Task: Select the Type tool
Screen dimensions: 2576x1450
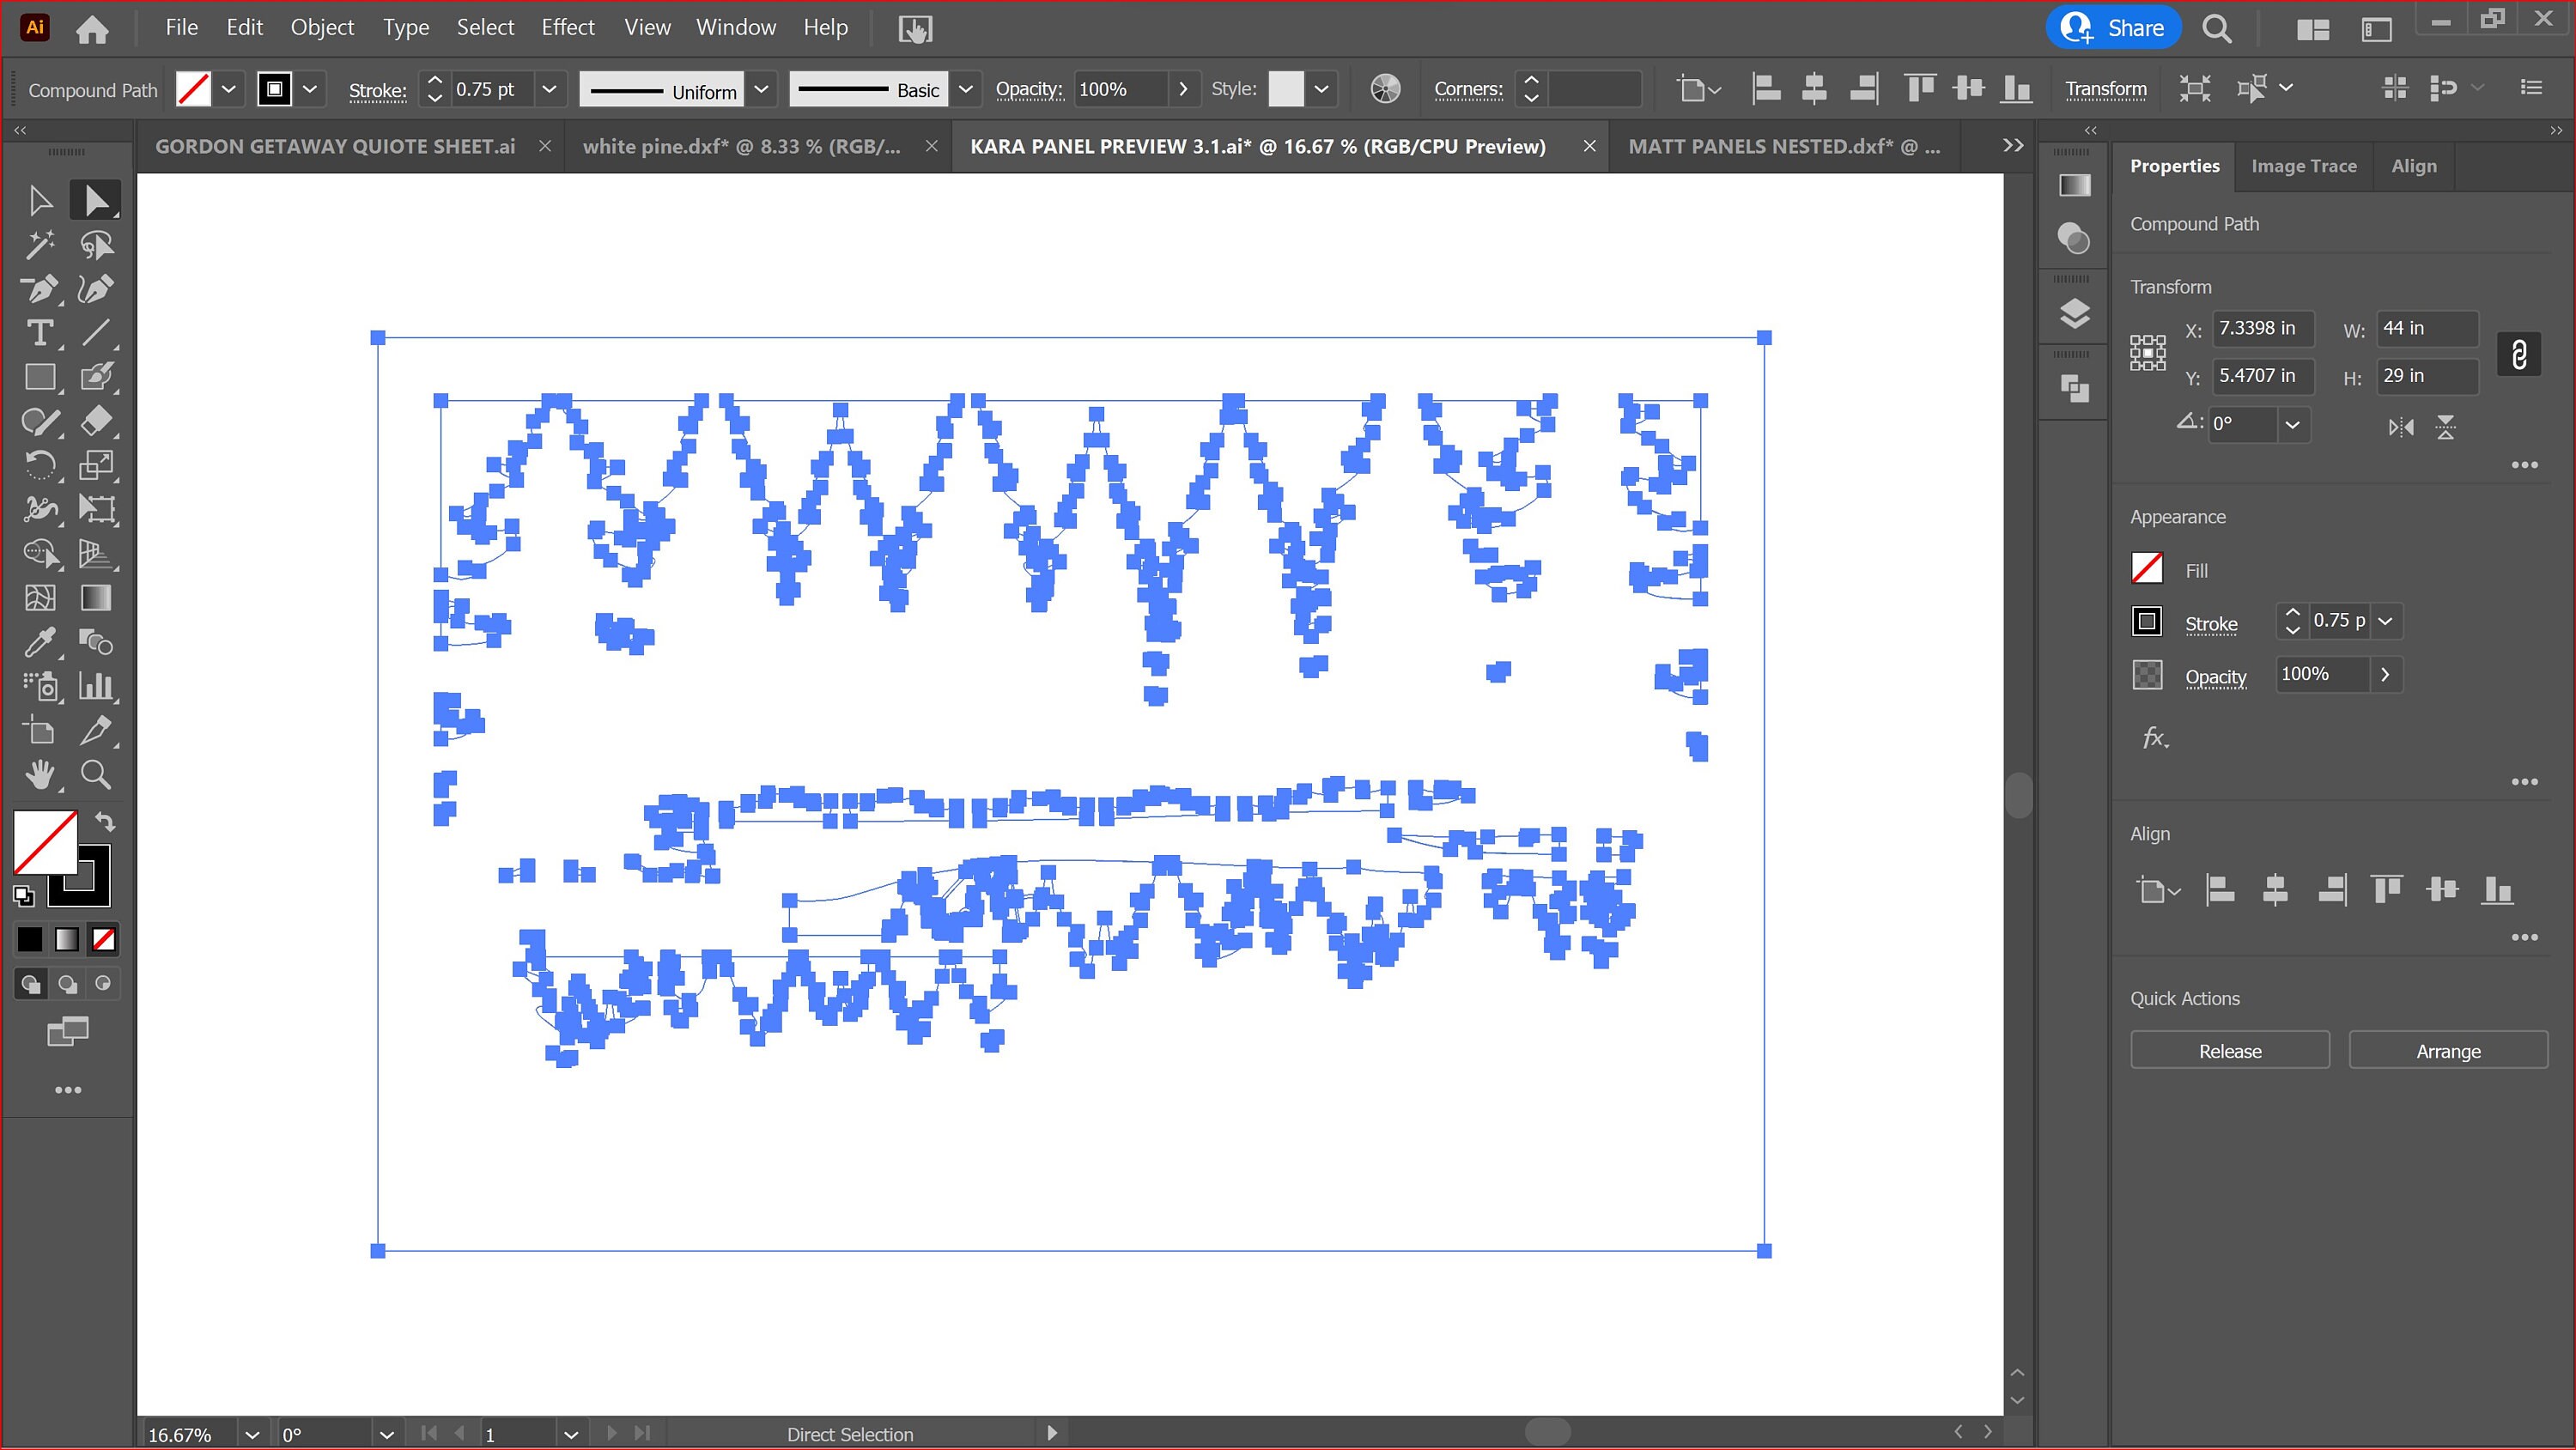Action: (x=41, y=334)
